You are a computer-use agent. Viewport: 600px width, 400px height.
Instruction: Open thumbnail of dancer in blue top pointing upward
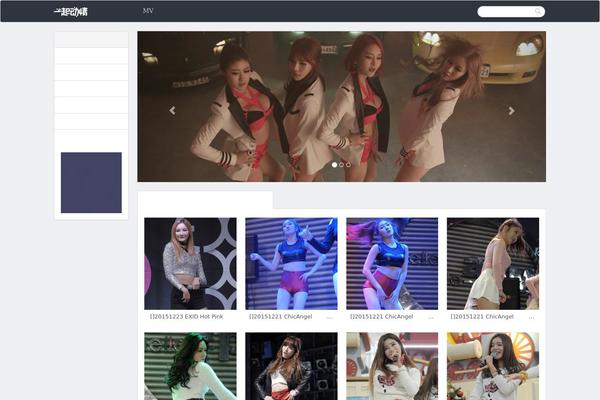(291, 264)
